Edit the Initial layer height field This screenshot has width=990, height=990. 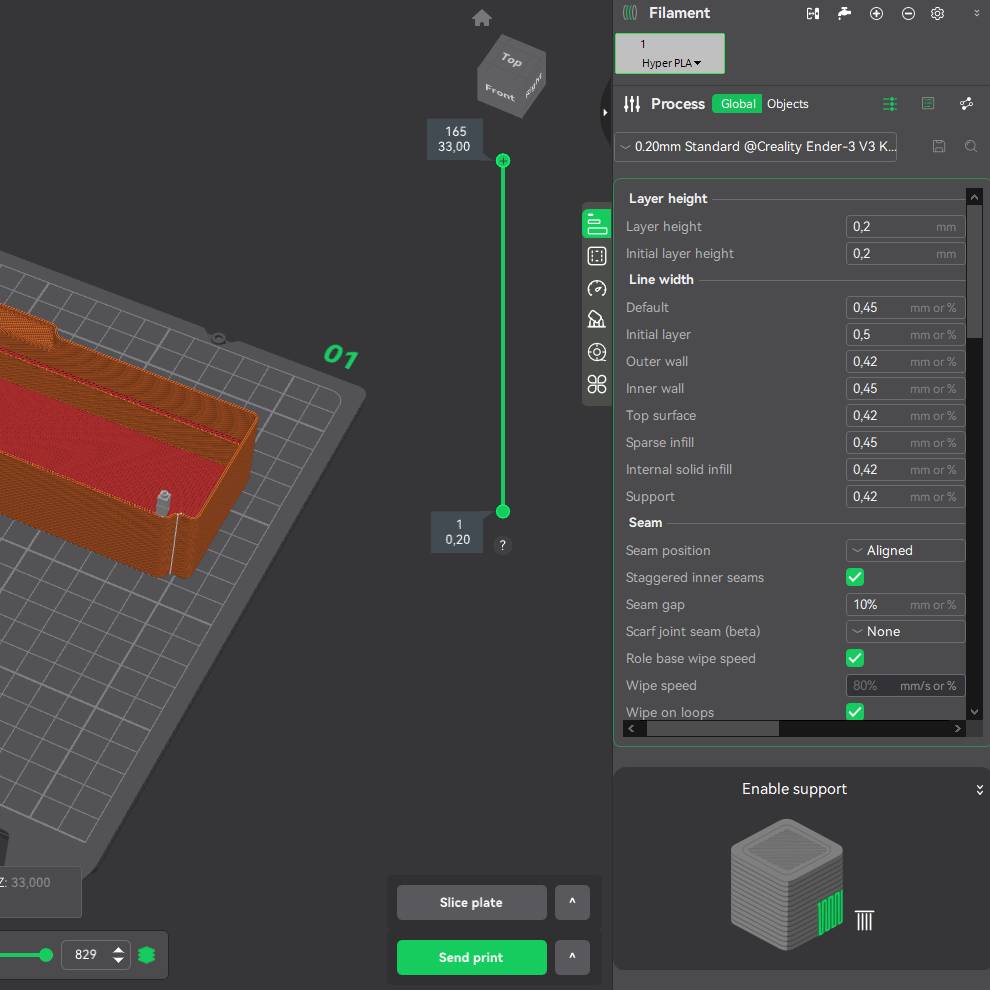[x=905, y=254]
